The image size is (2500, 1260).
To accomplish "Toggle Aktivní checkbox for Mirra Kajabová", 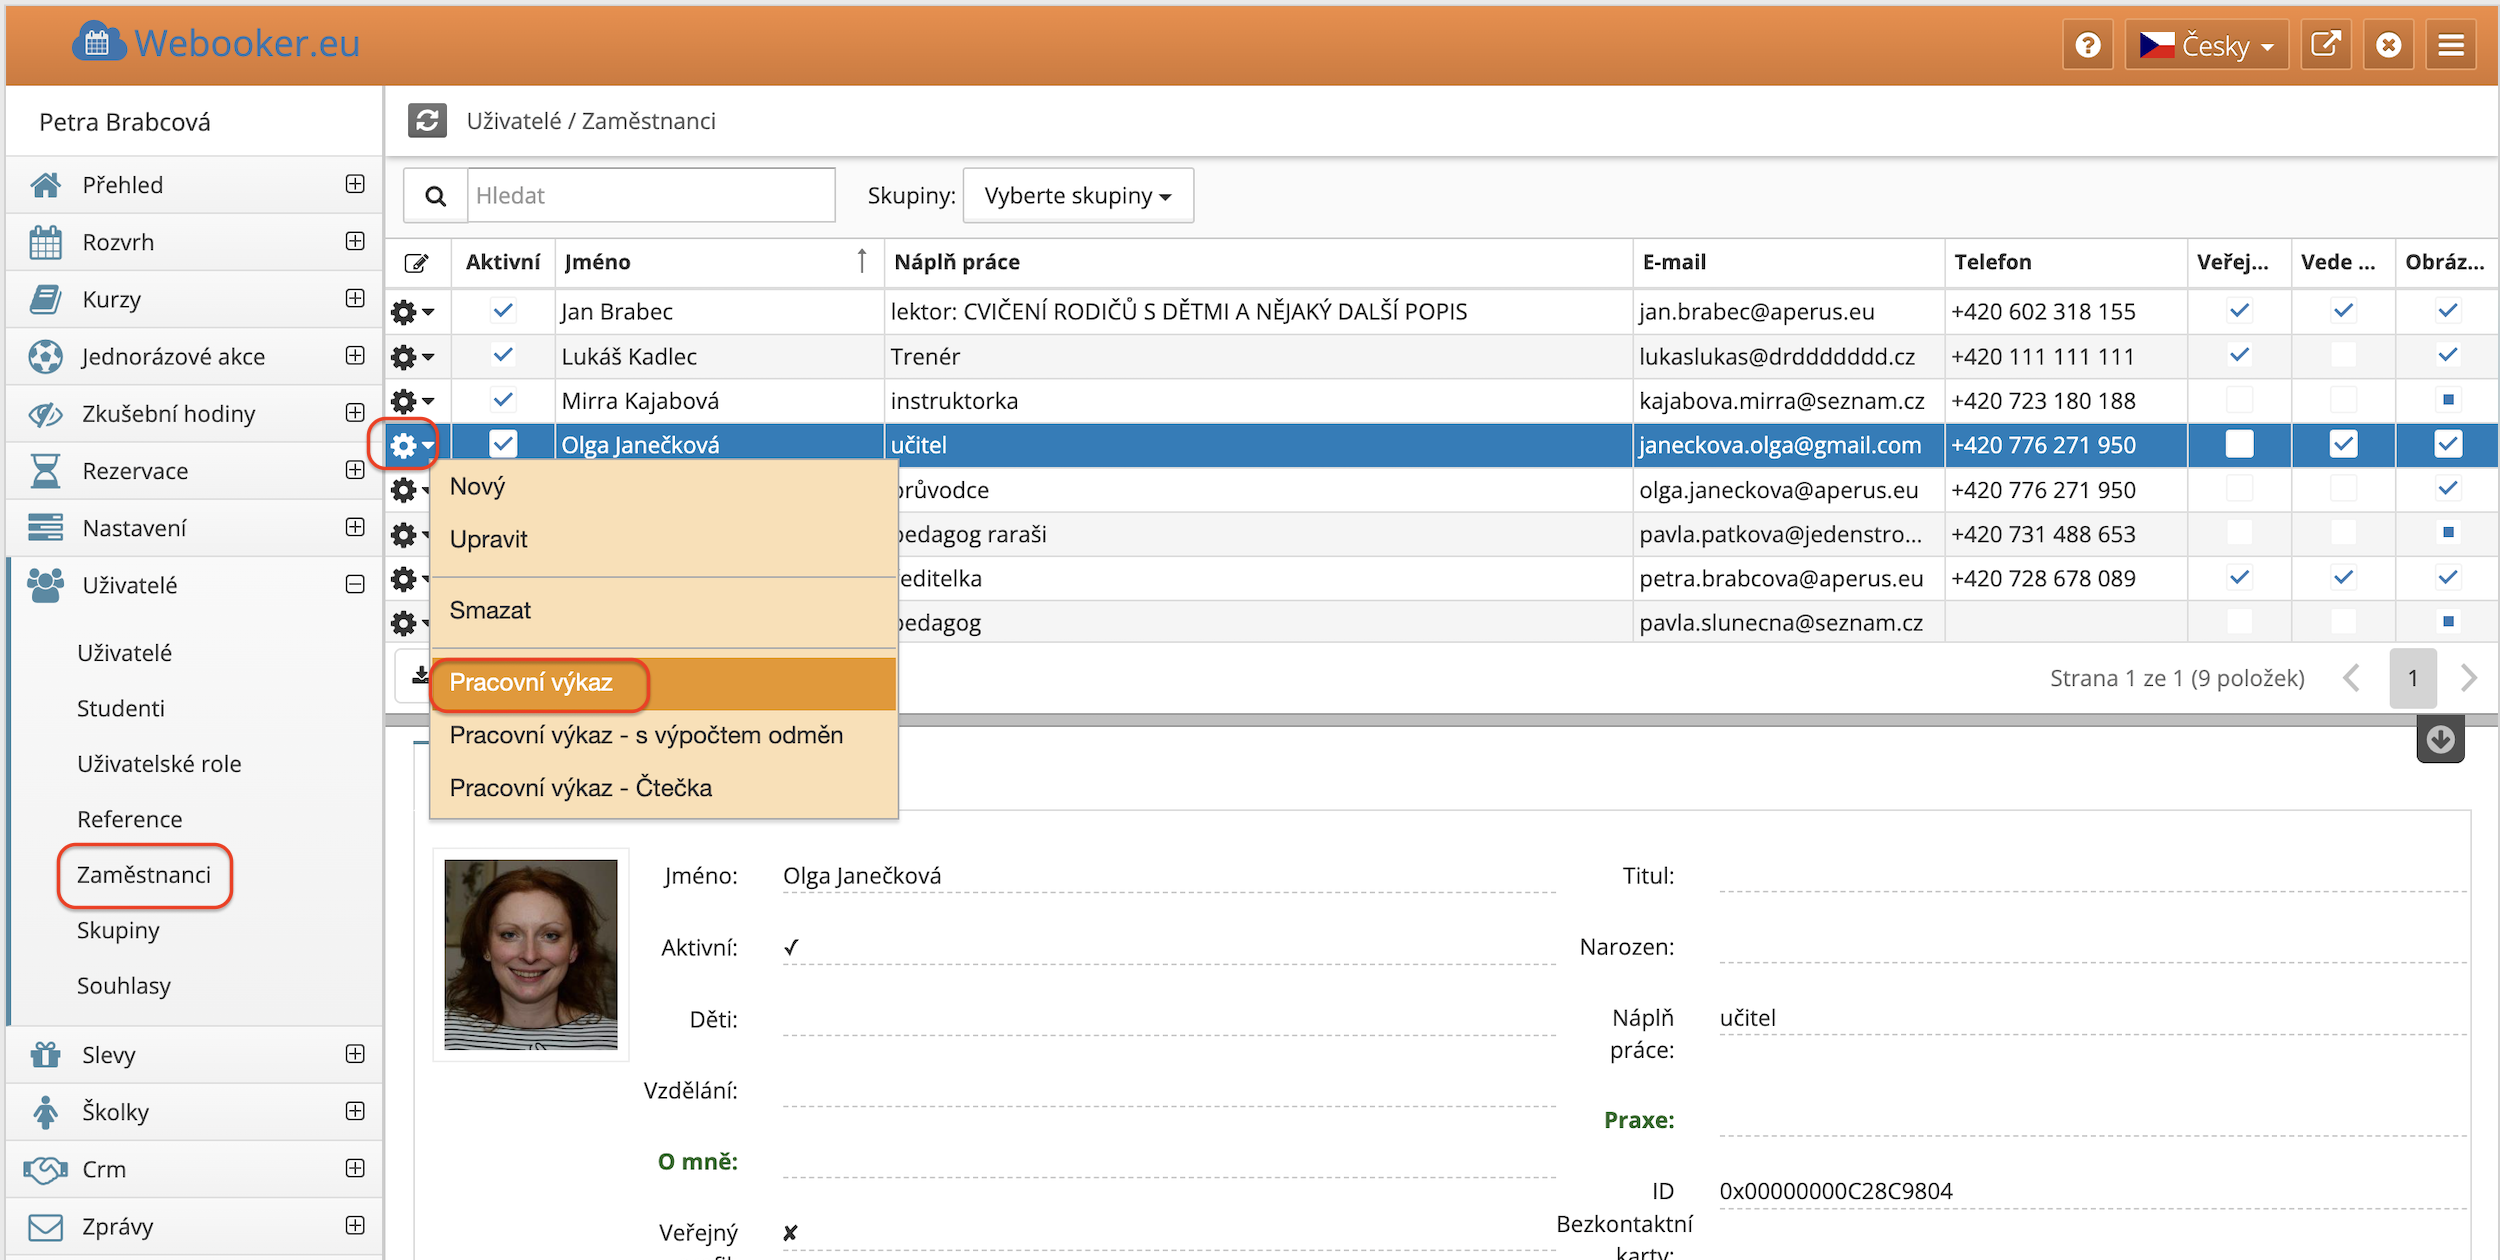I will [503, 400].
